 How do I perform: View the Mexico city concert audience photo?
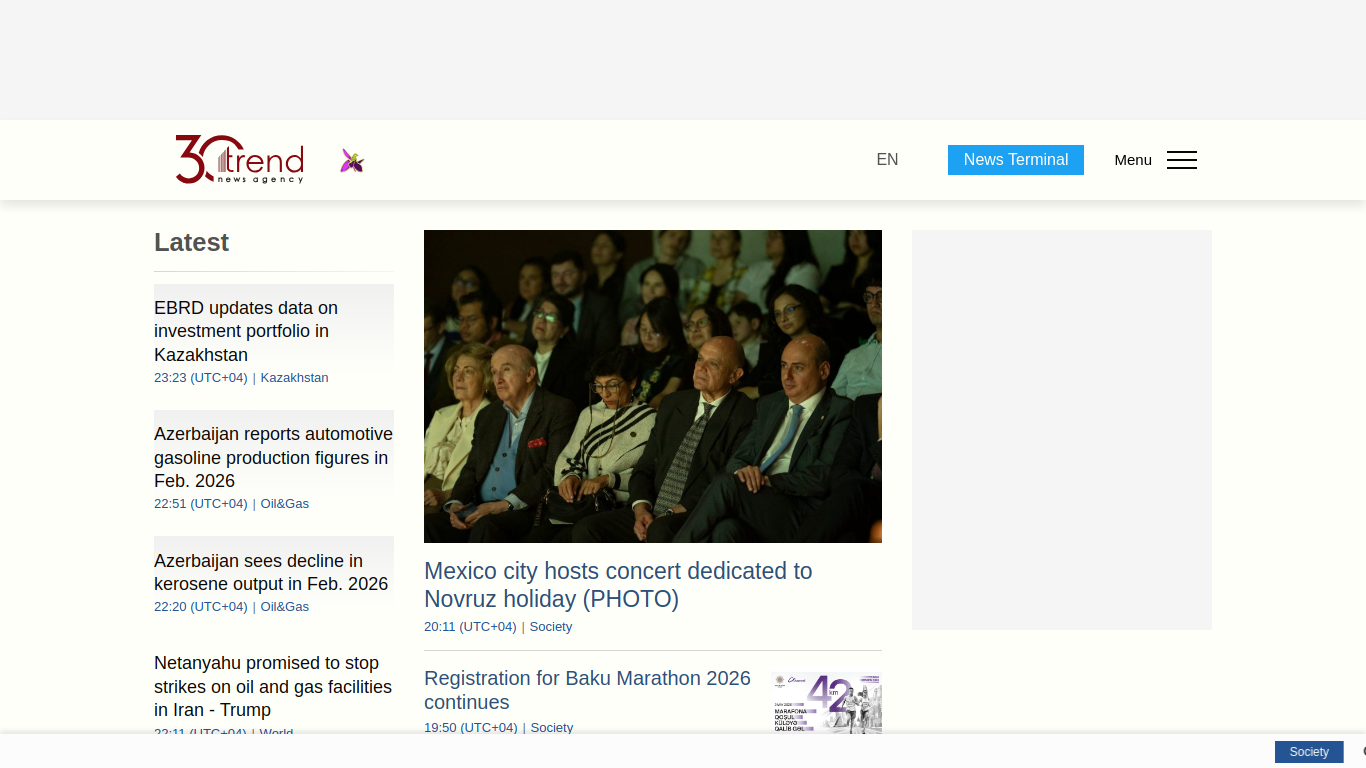pos(653,386)
